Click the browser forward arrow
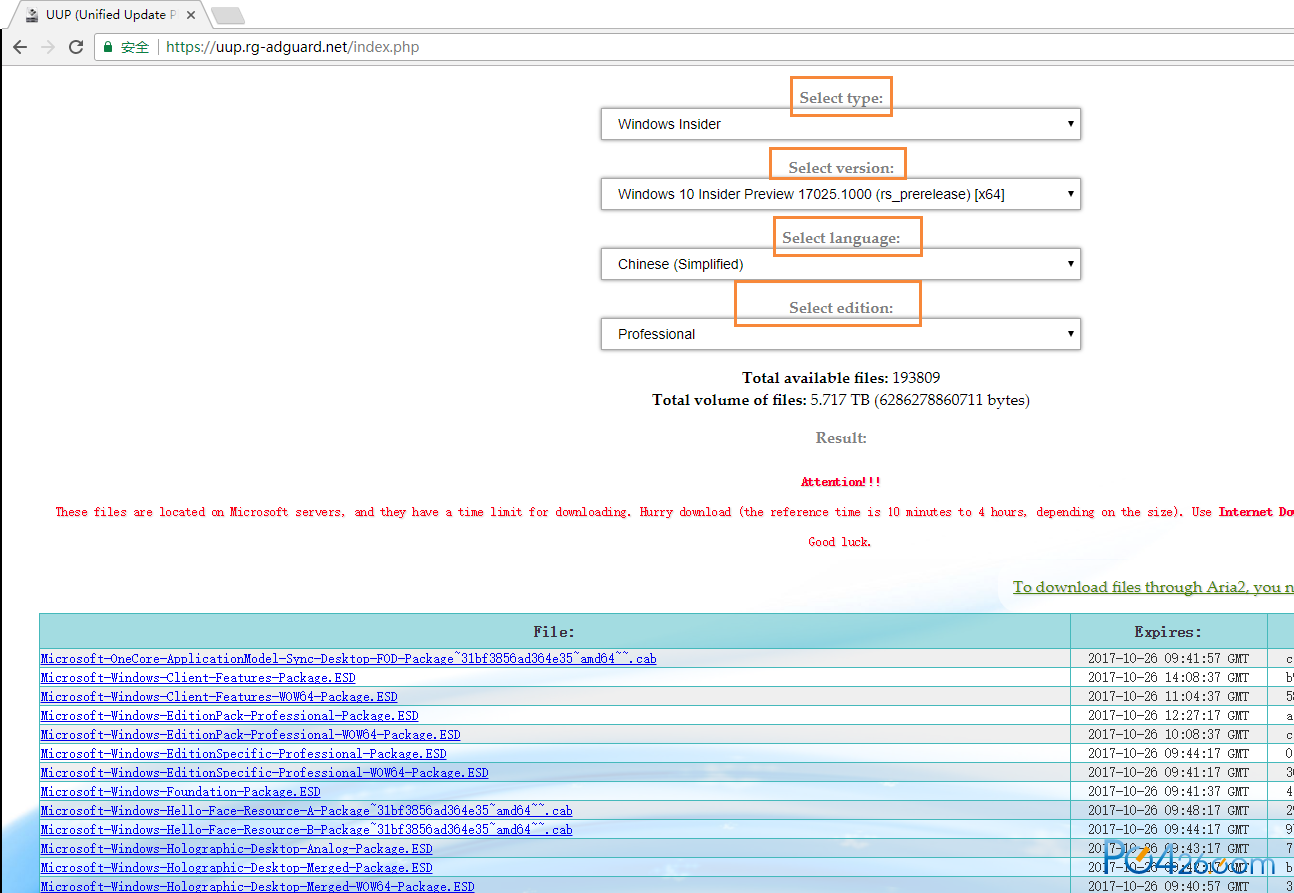Viewport: 1294px width, 893px height. coord(48,47)
